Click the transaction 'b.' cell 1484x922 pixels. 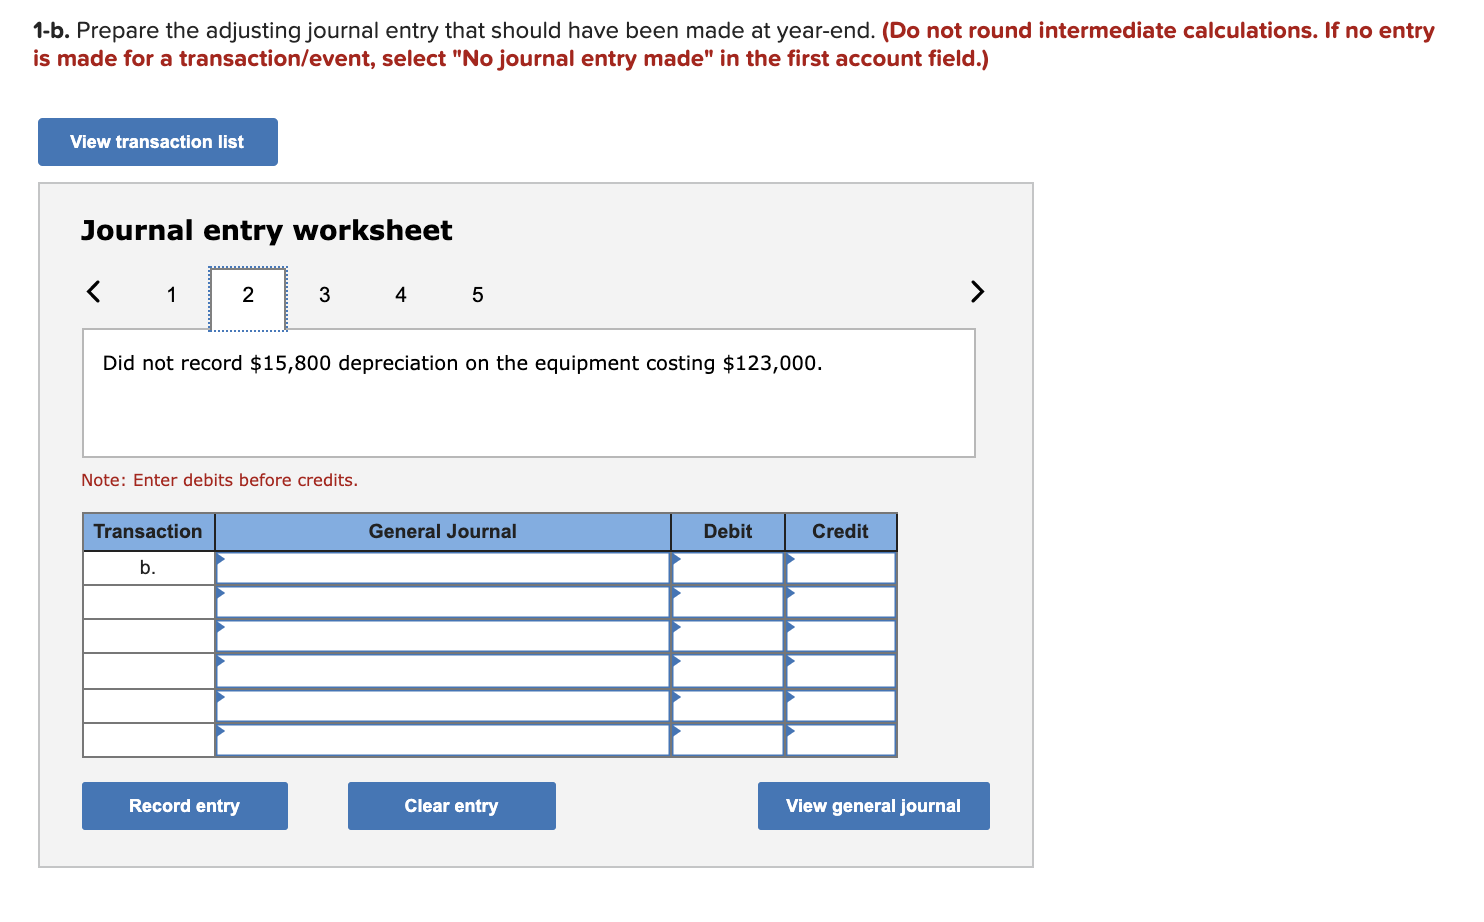click(x=148, y=567)
